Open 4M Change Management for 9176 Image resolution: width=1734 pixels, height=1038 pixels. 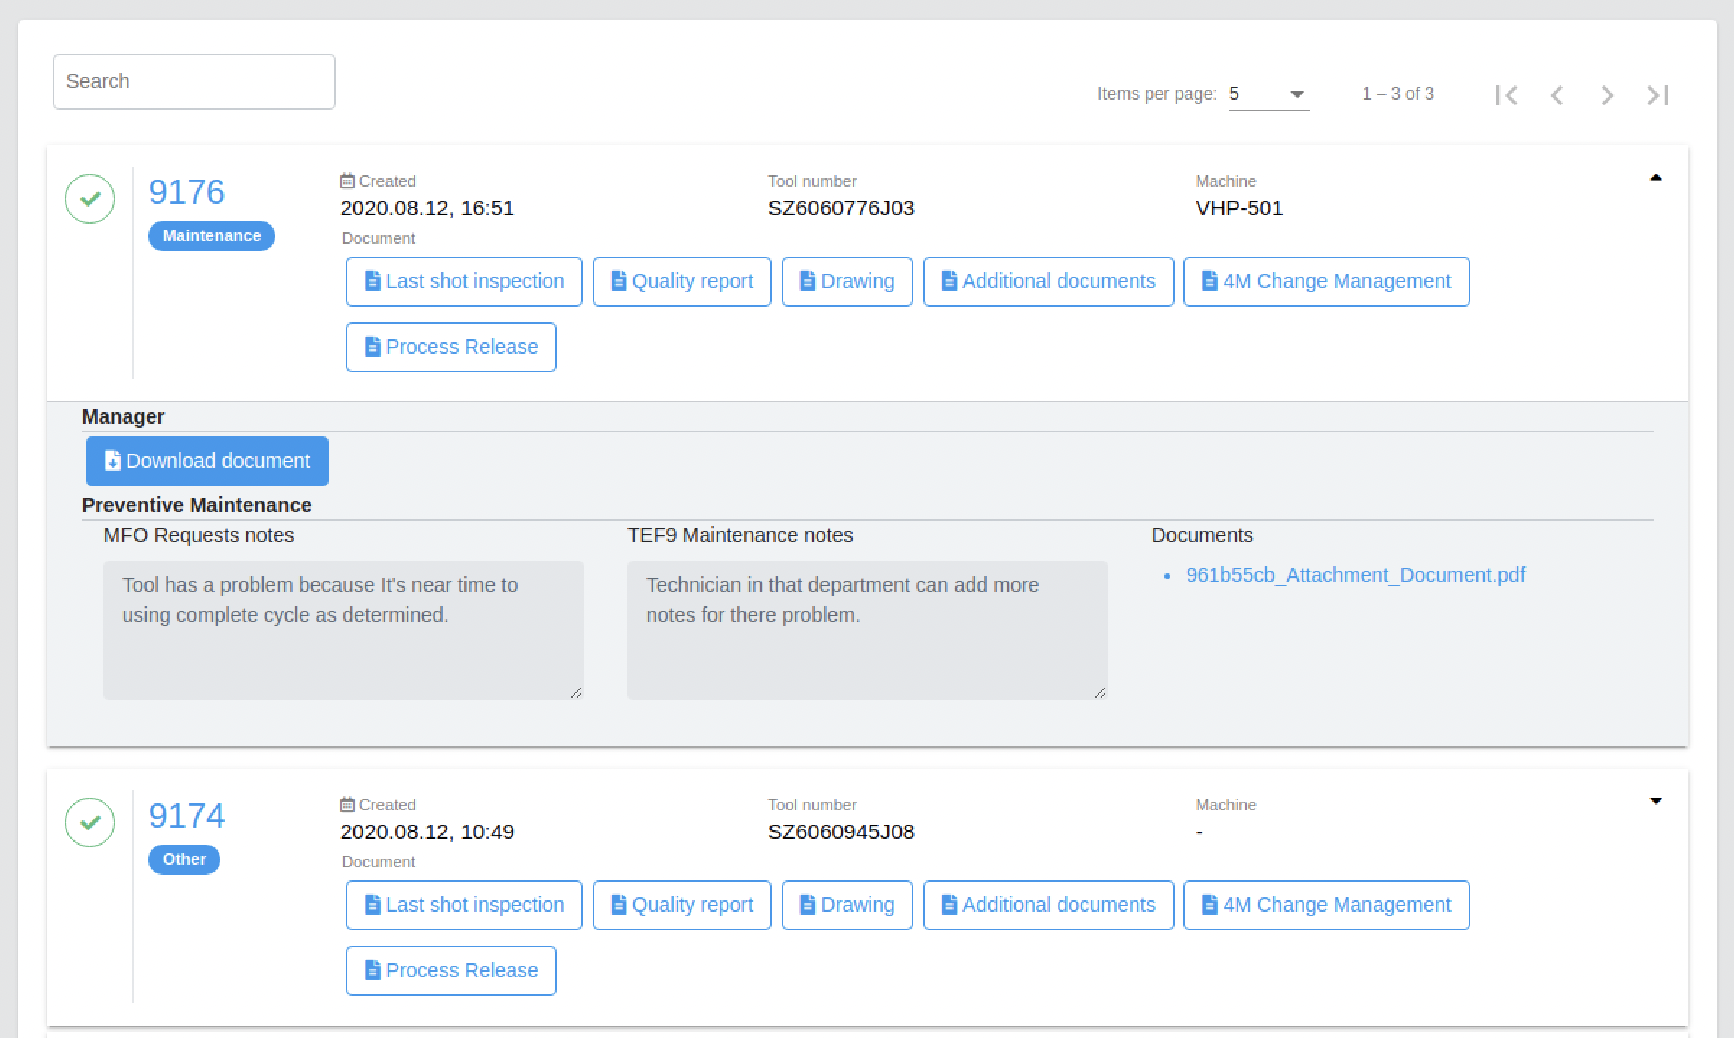coord(1326,282)
